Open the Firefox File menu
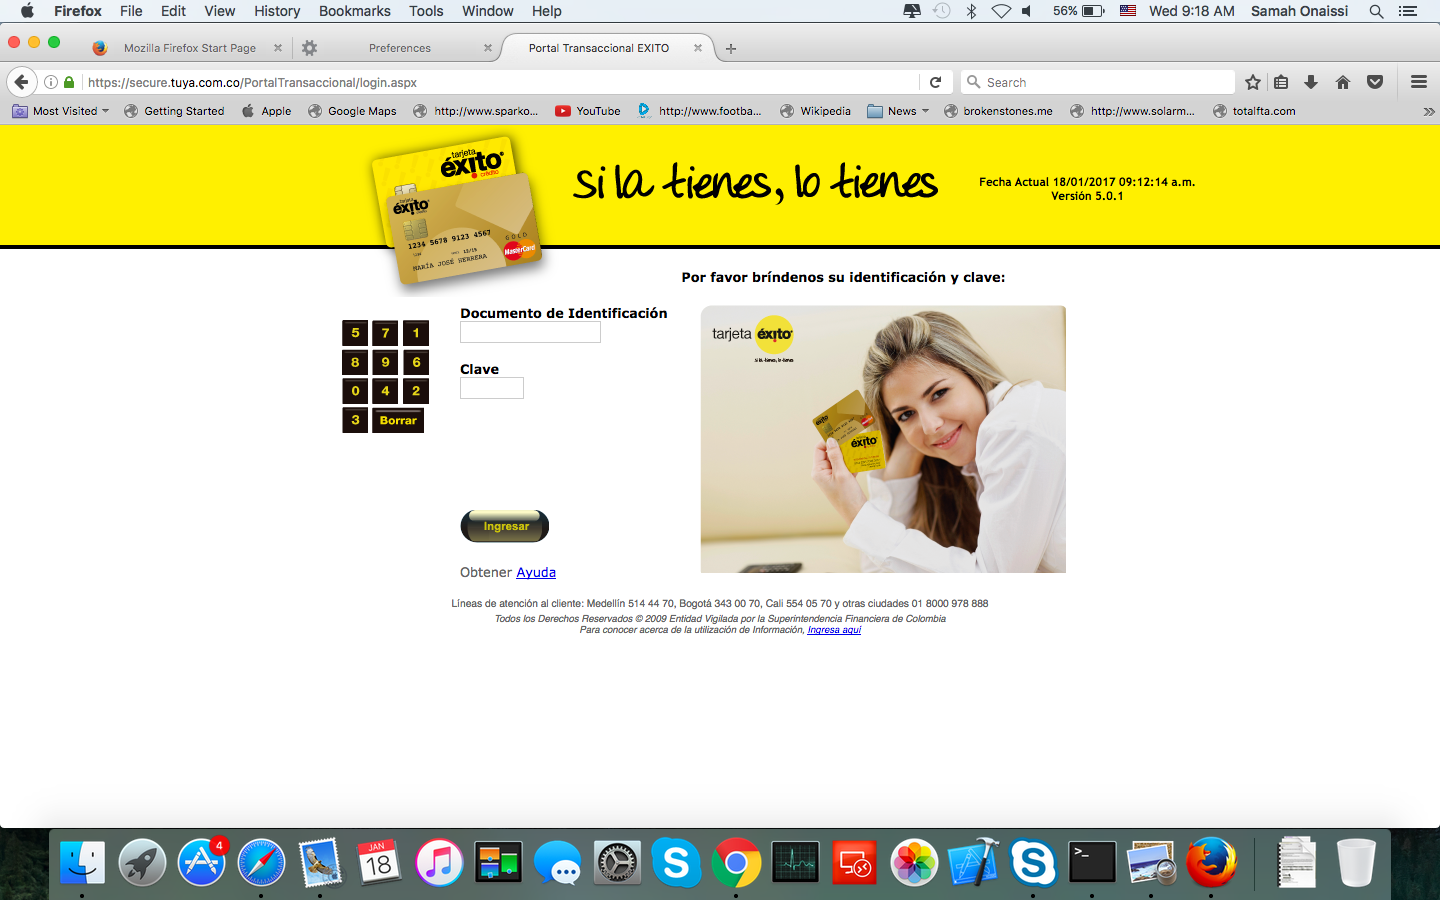 pos(131,11)
